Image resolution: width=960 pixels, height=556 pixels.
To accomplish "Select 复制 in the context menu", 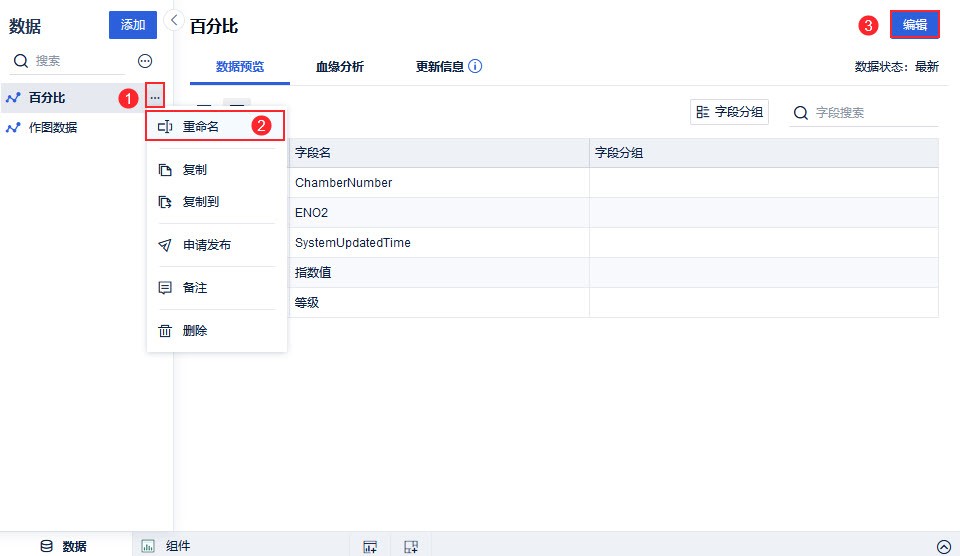I will pos(195,170).
